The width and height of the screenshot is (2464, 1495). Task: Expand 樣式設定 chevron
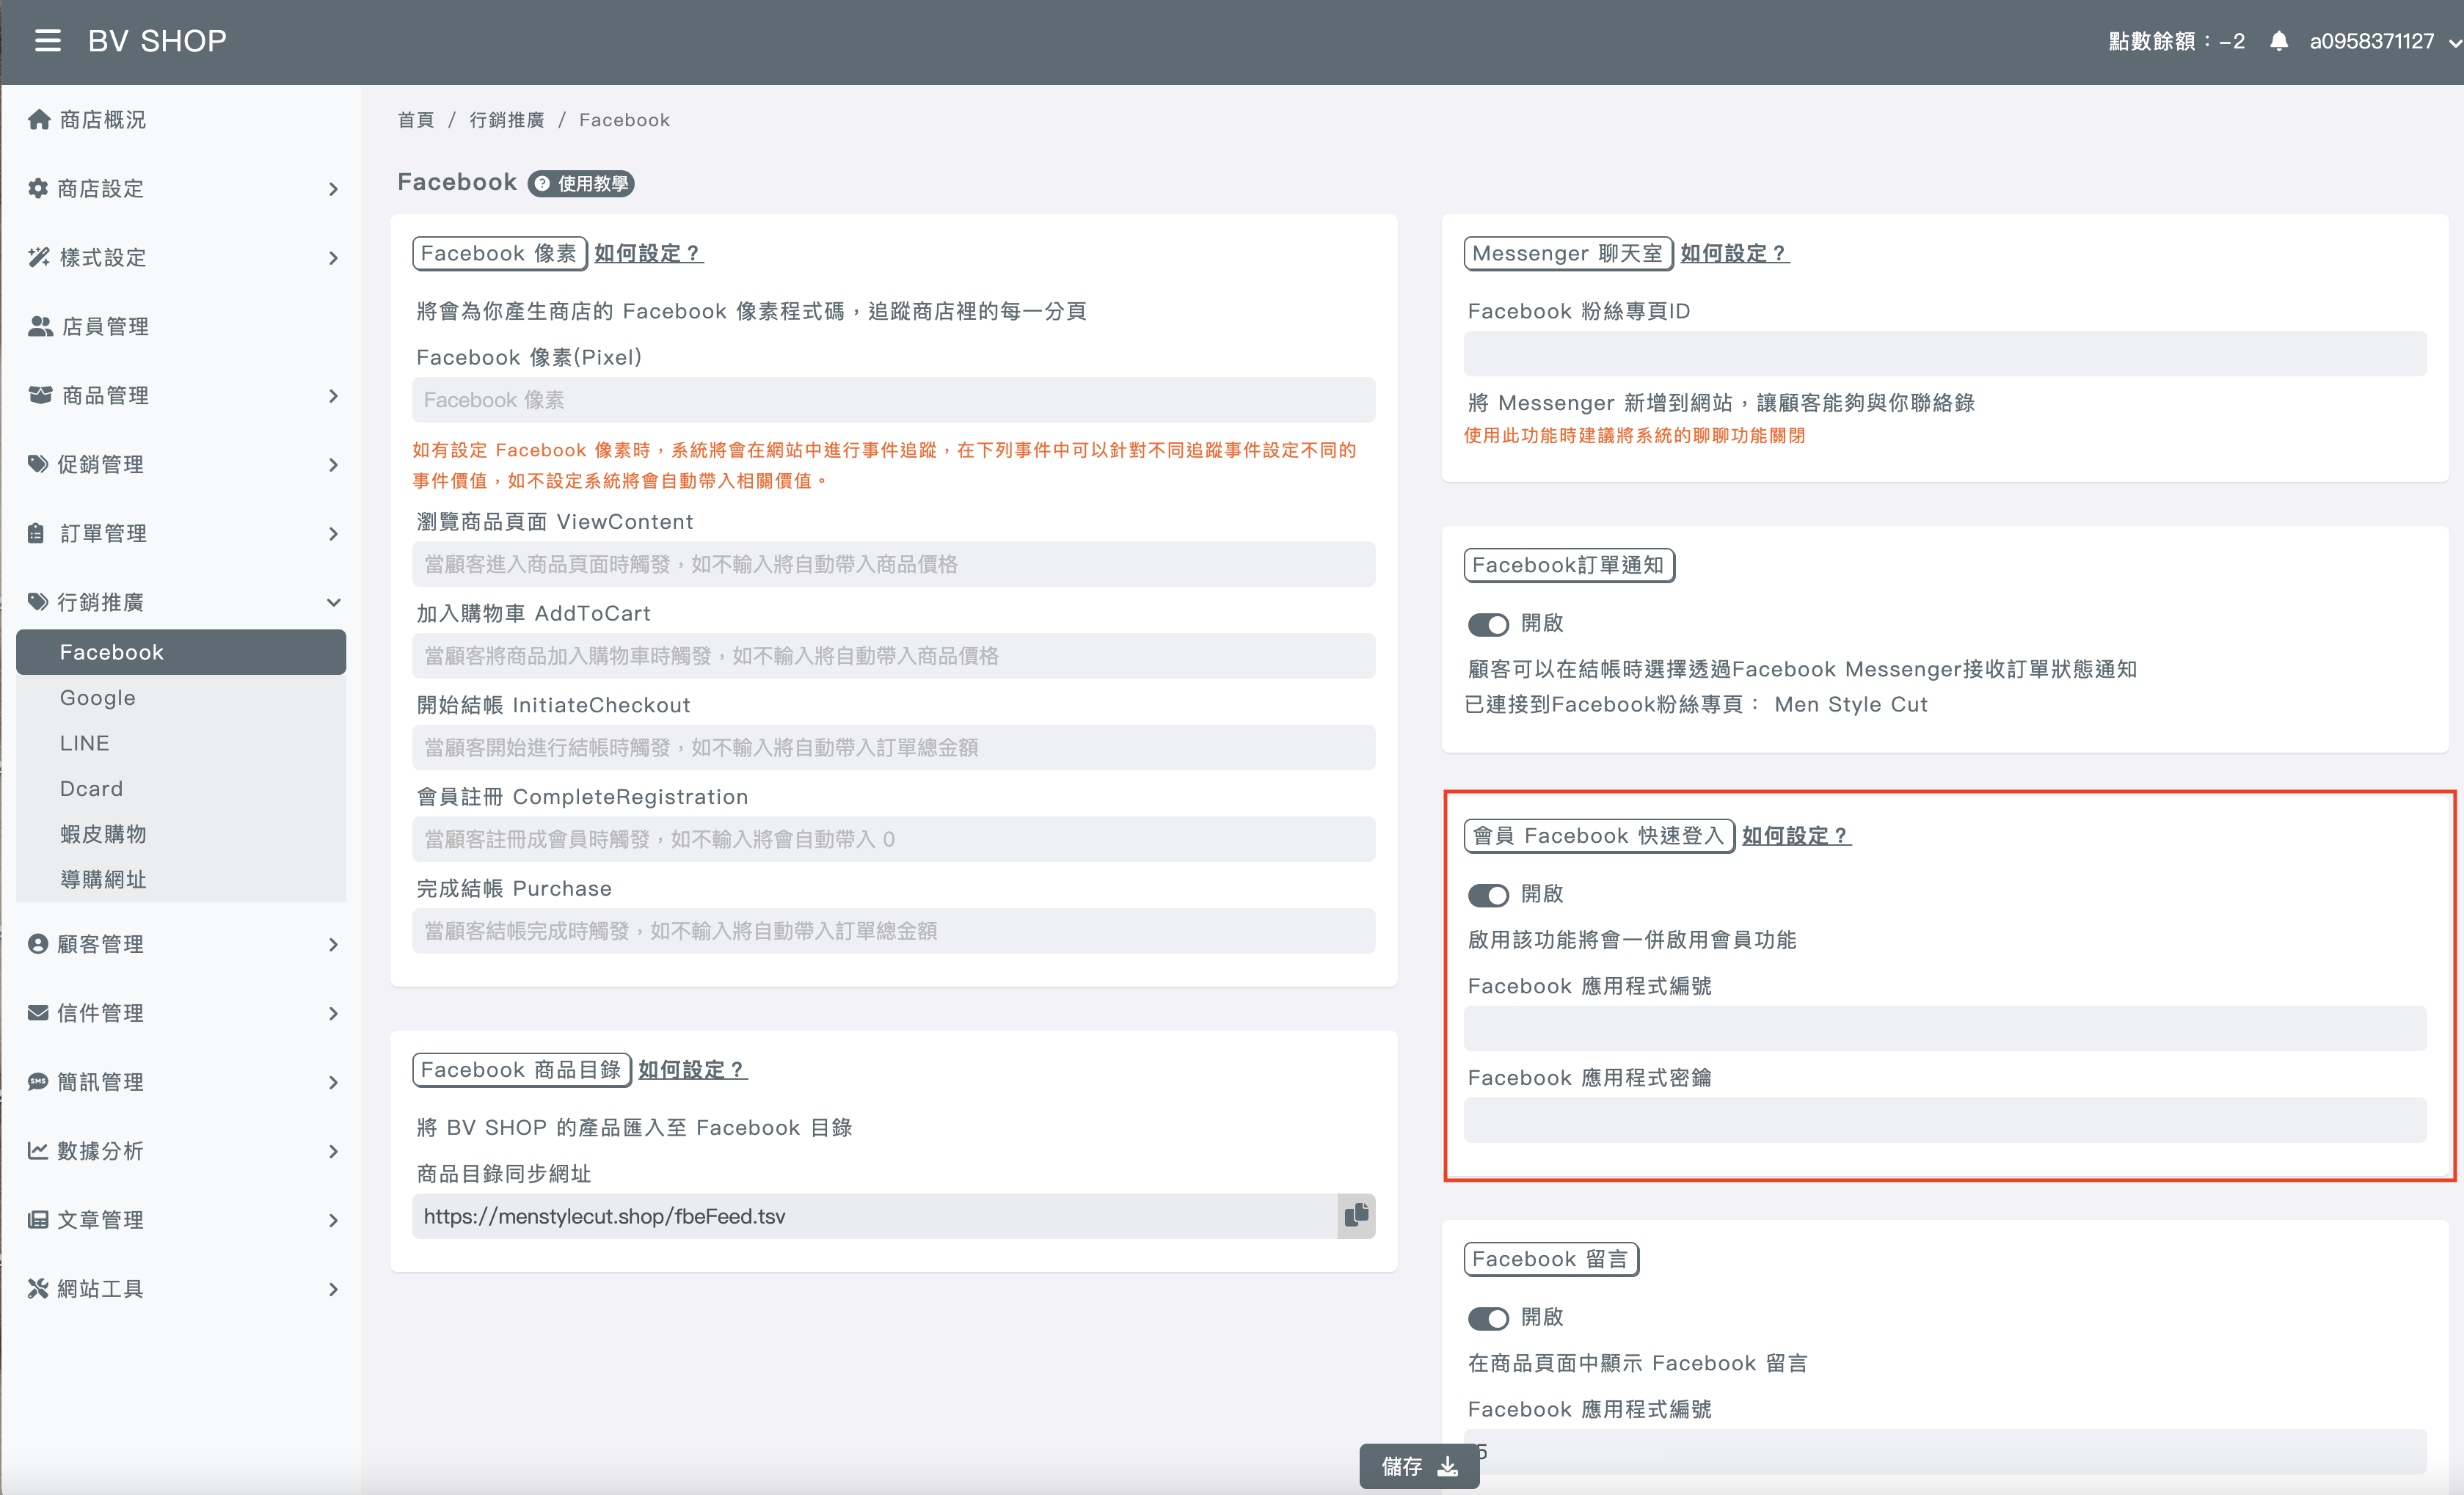click(x=333, y=258)
